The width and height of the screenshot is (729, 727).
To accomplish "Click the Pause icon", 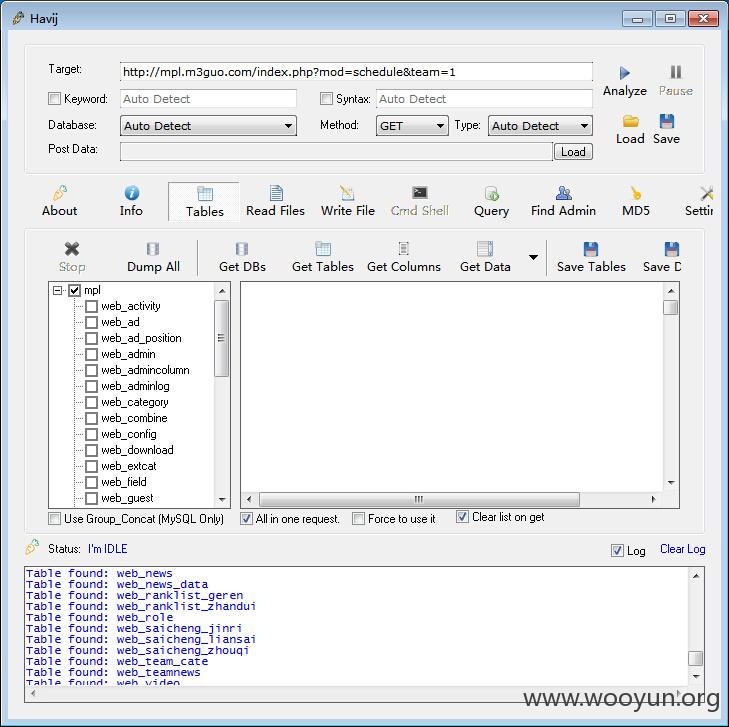I will 676,72.
